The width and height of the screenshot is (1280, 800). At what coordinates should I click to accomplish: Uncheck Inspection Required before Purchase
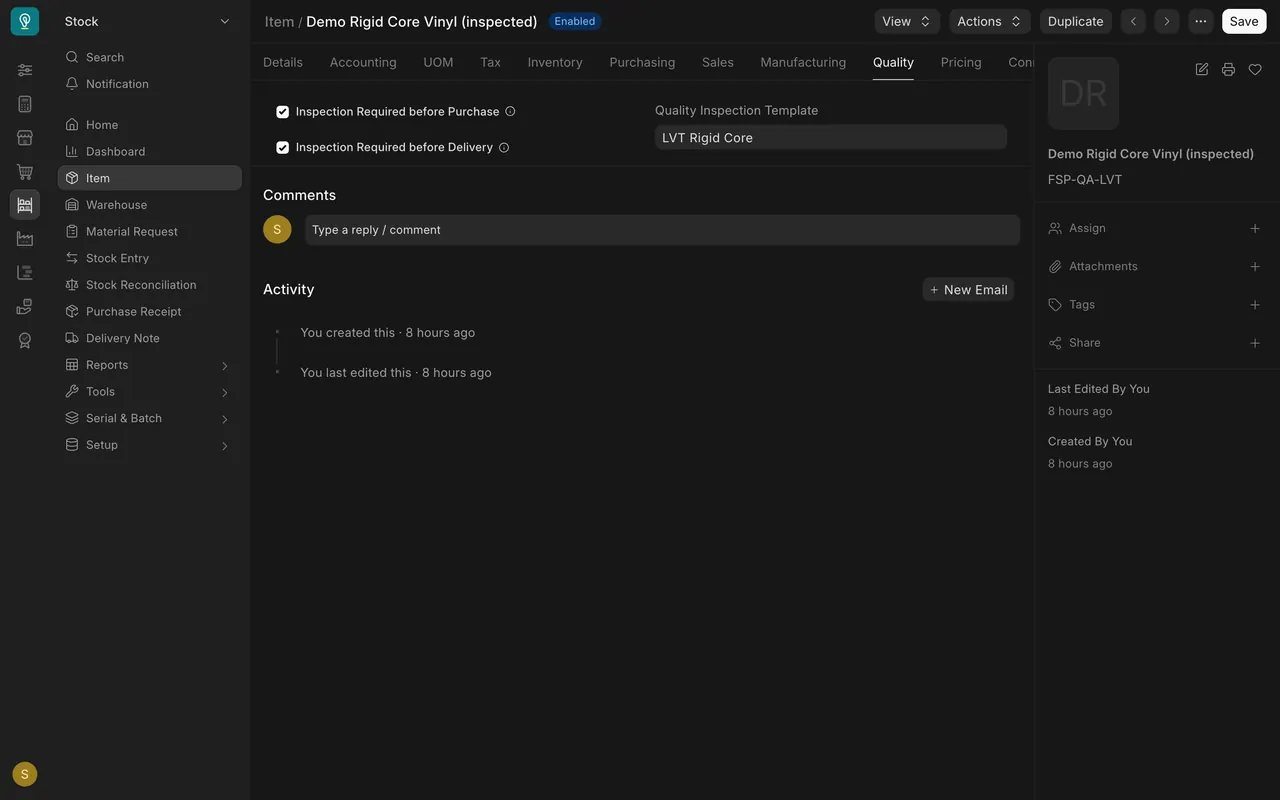(x=282, y=112)
